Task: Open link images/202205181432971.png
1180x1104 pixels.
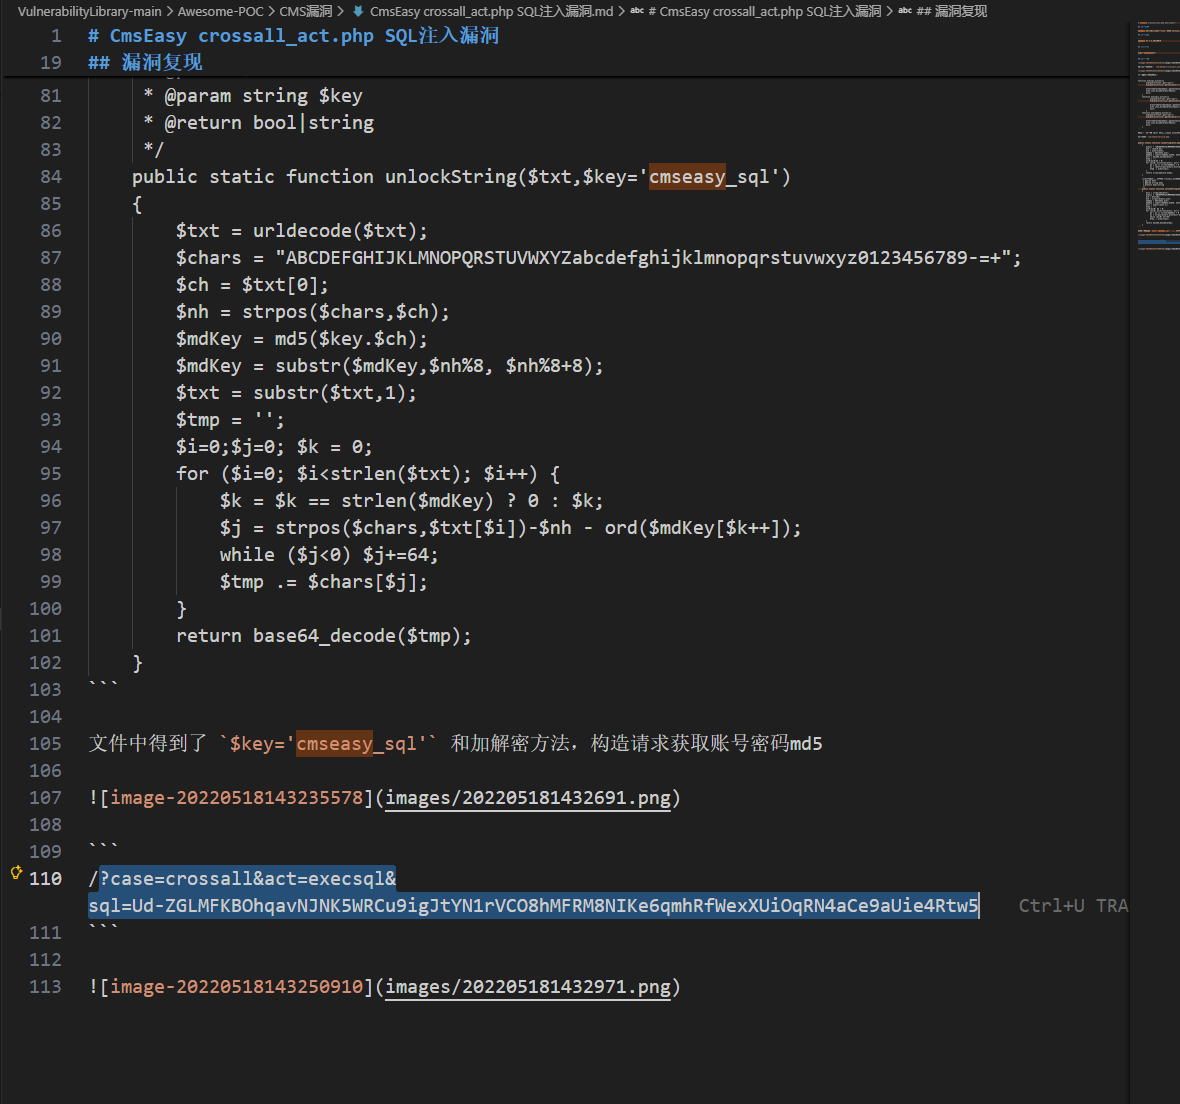Action: click(x=528, y=987)
